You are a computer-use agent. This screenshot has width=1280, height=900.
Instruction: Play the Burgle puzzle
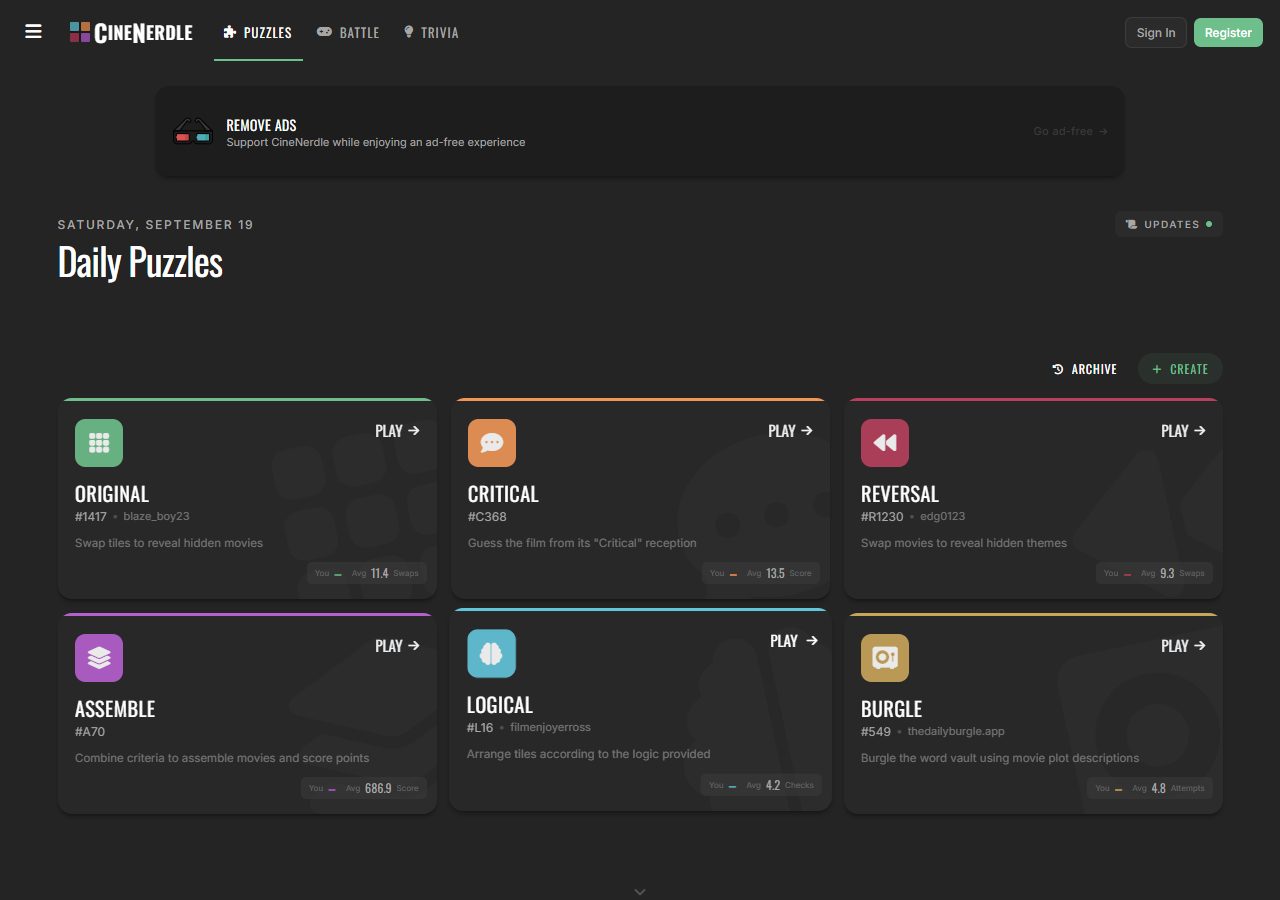tap(1184, 646)
